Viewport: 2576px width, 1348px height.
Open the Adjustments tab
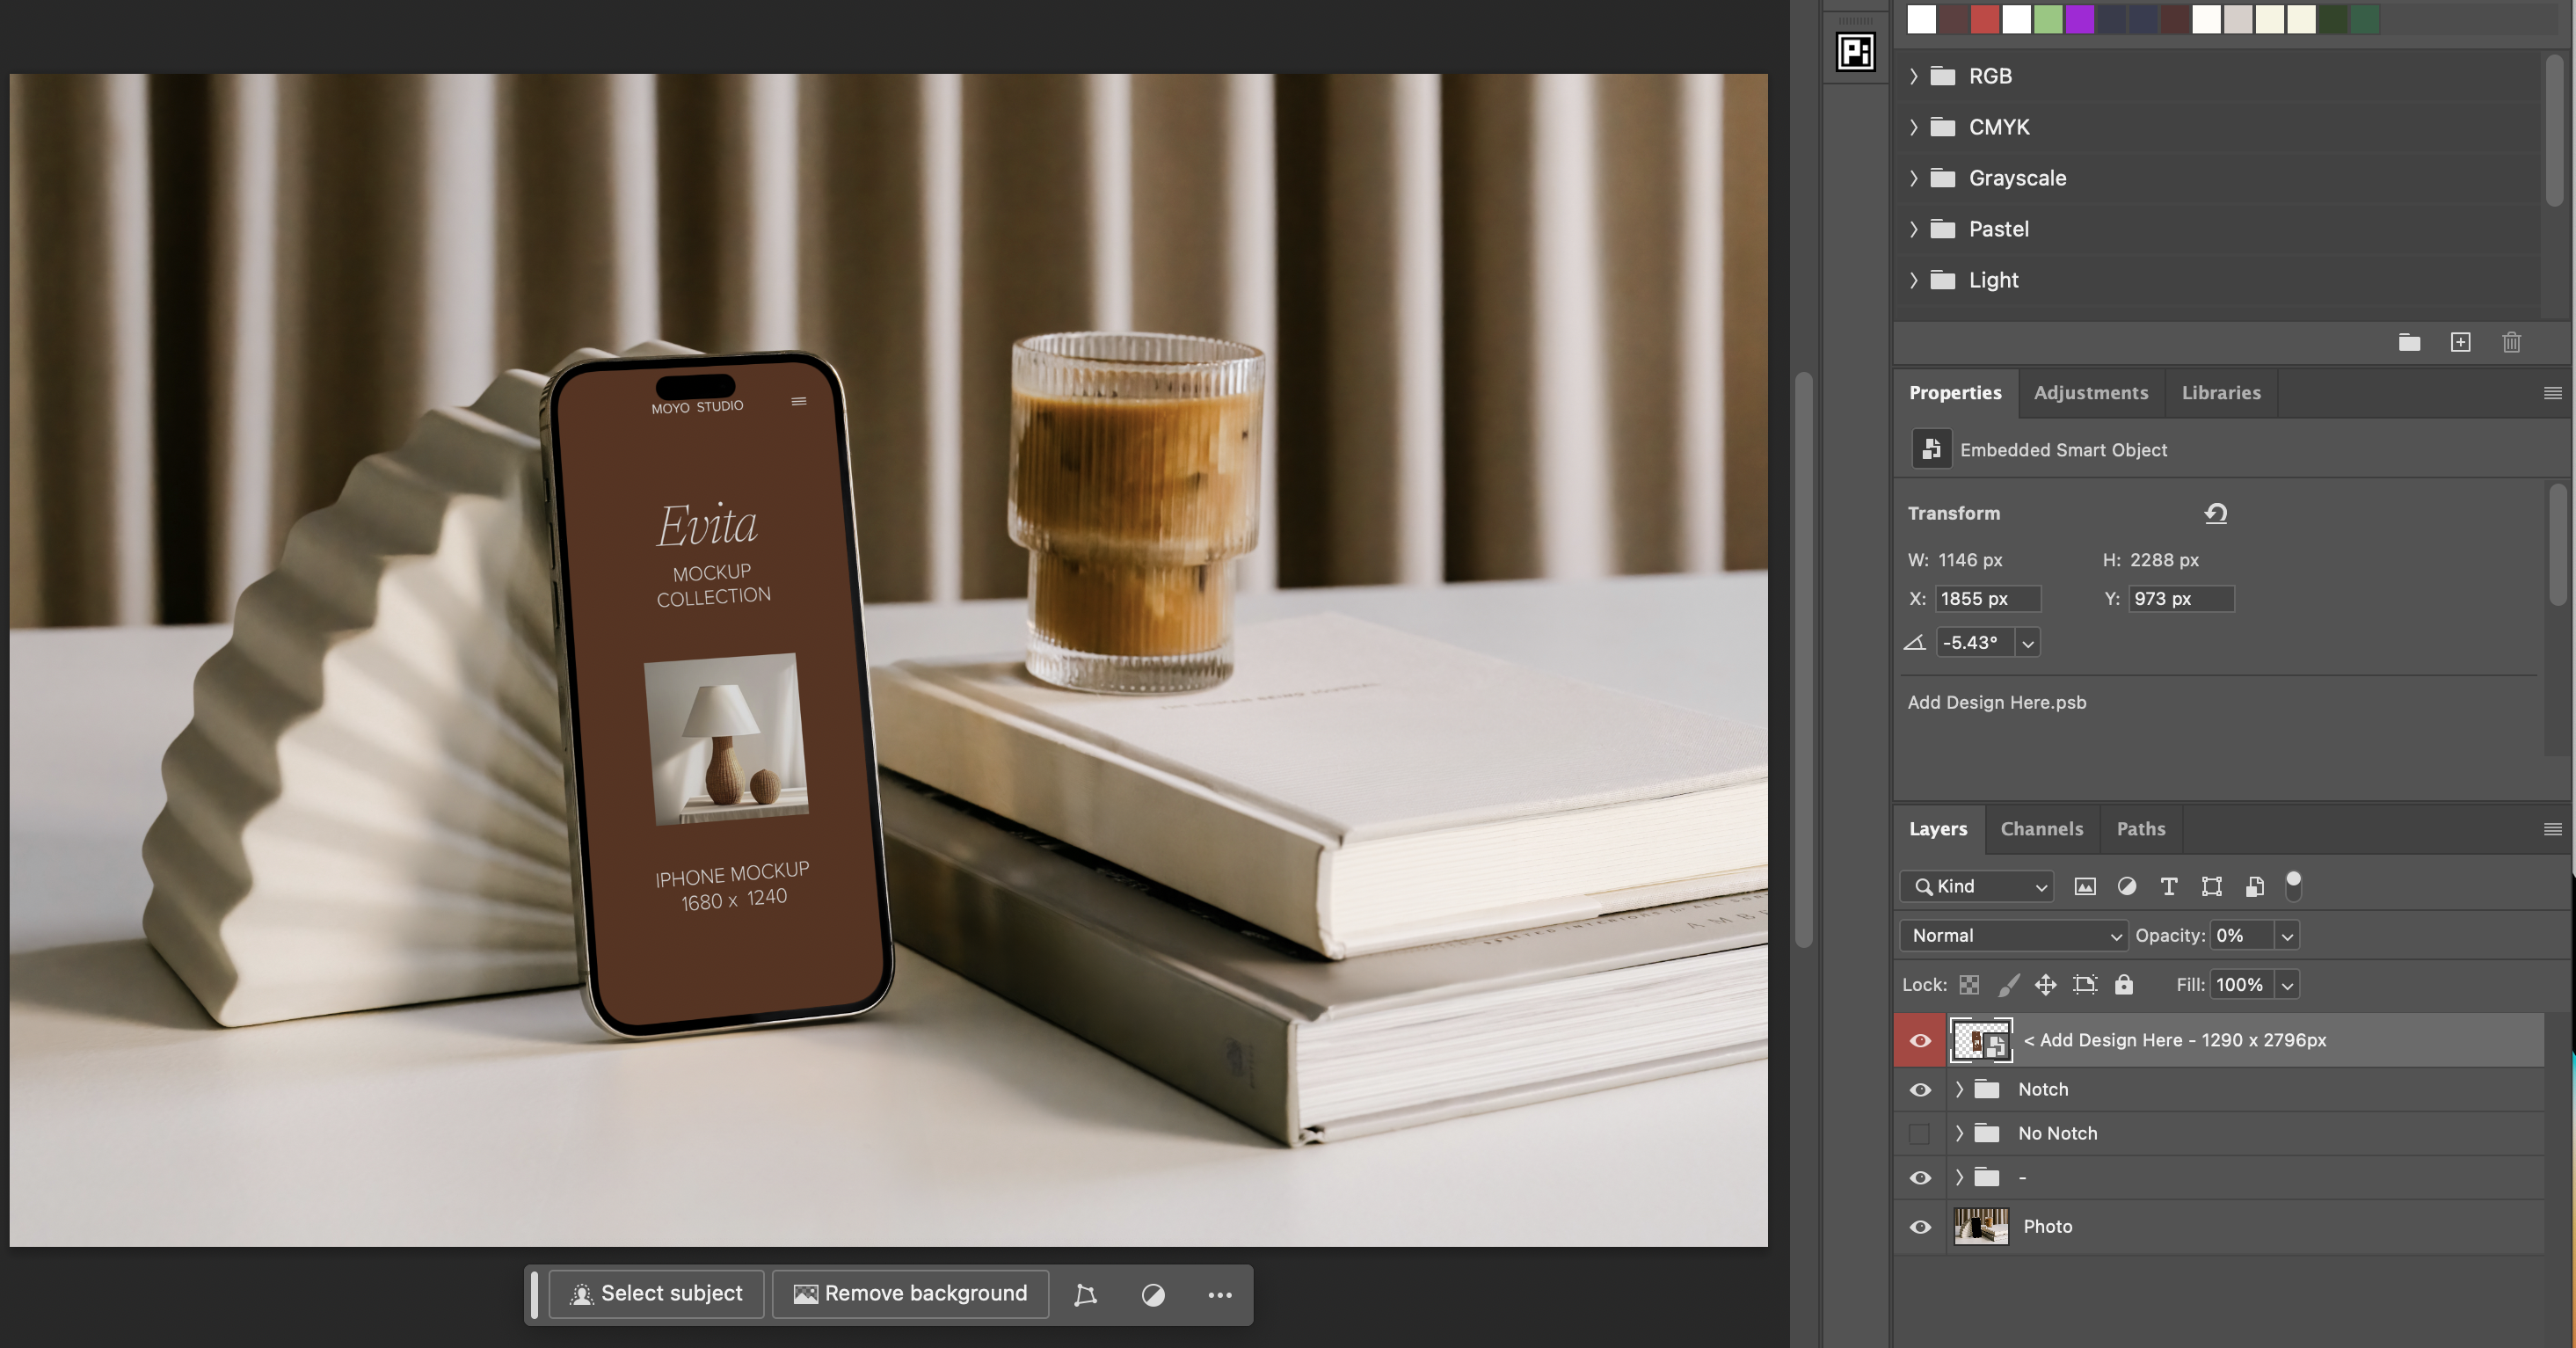click(2090, 393)
